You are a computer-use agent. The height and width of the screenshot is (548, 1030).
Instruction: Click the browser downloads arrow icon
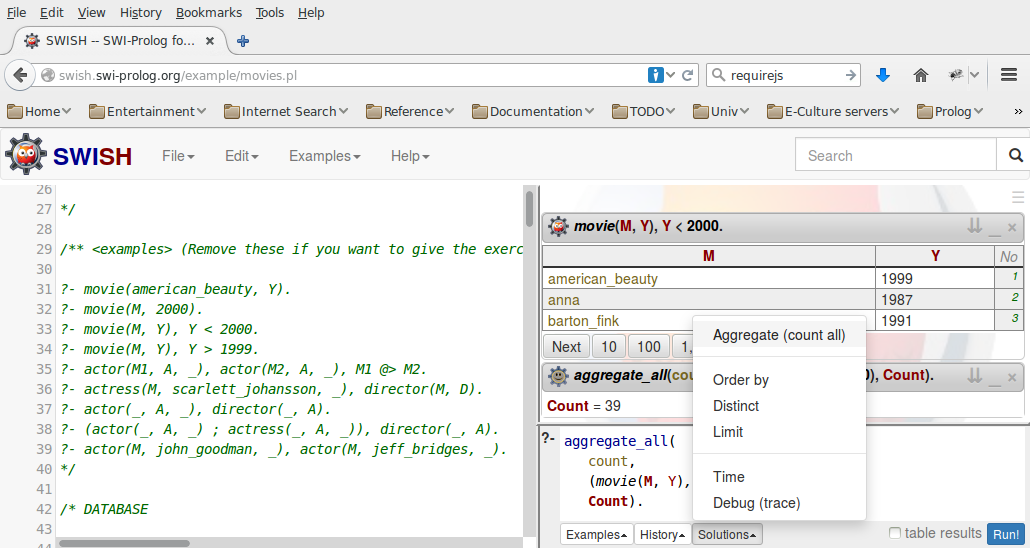(x=882, y=75)
